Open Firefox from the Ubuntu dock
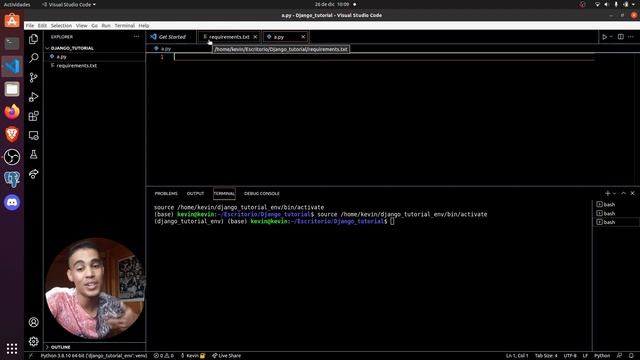640x360 pixels. pos(12,111)
